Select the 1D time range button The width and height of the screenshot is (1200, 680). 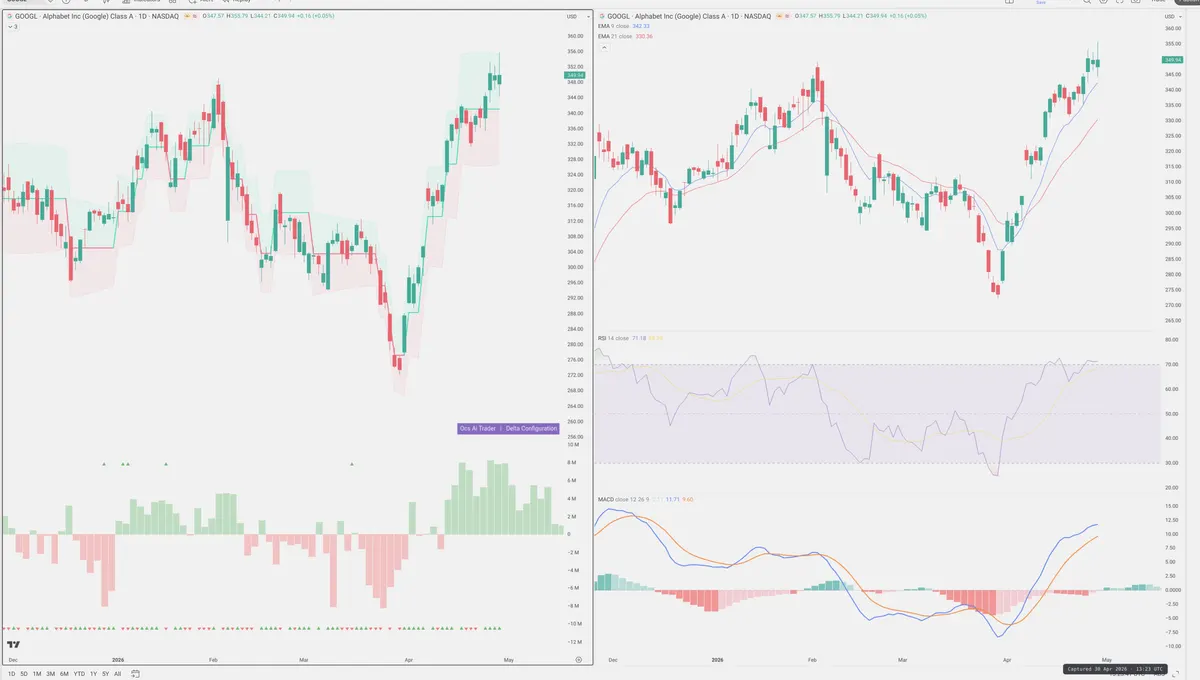[x=11, y=674]
